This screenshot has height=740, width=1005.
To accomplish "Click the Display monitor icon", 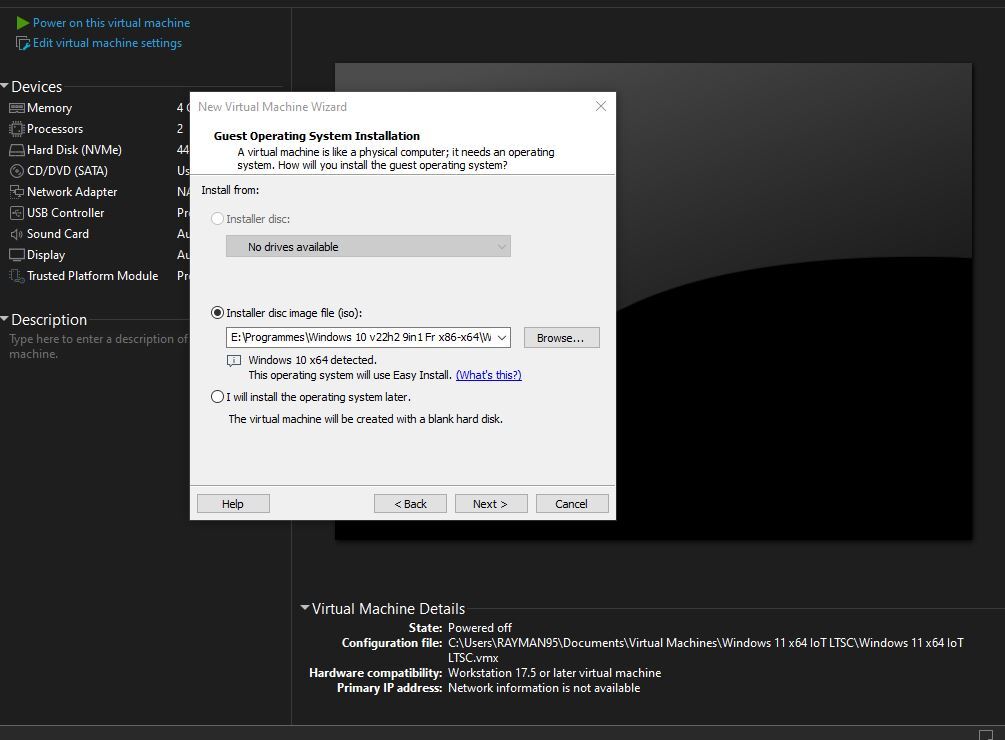I will pyautogui.click(x=17, y=254).
